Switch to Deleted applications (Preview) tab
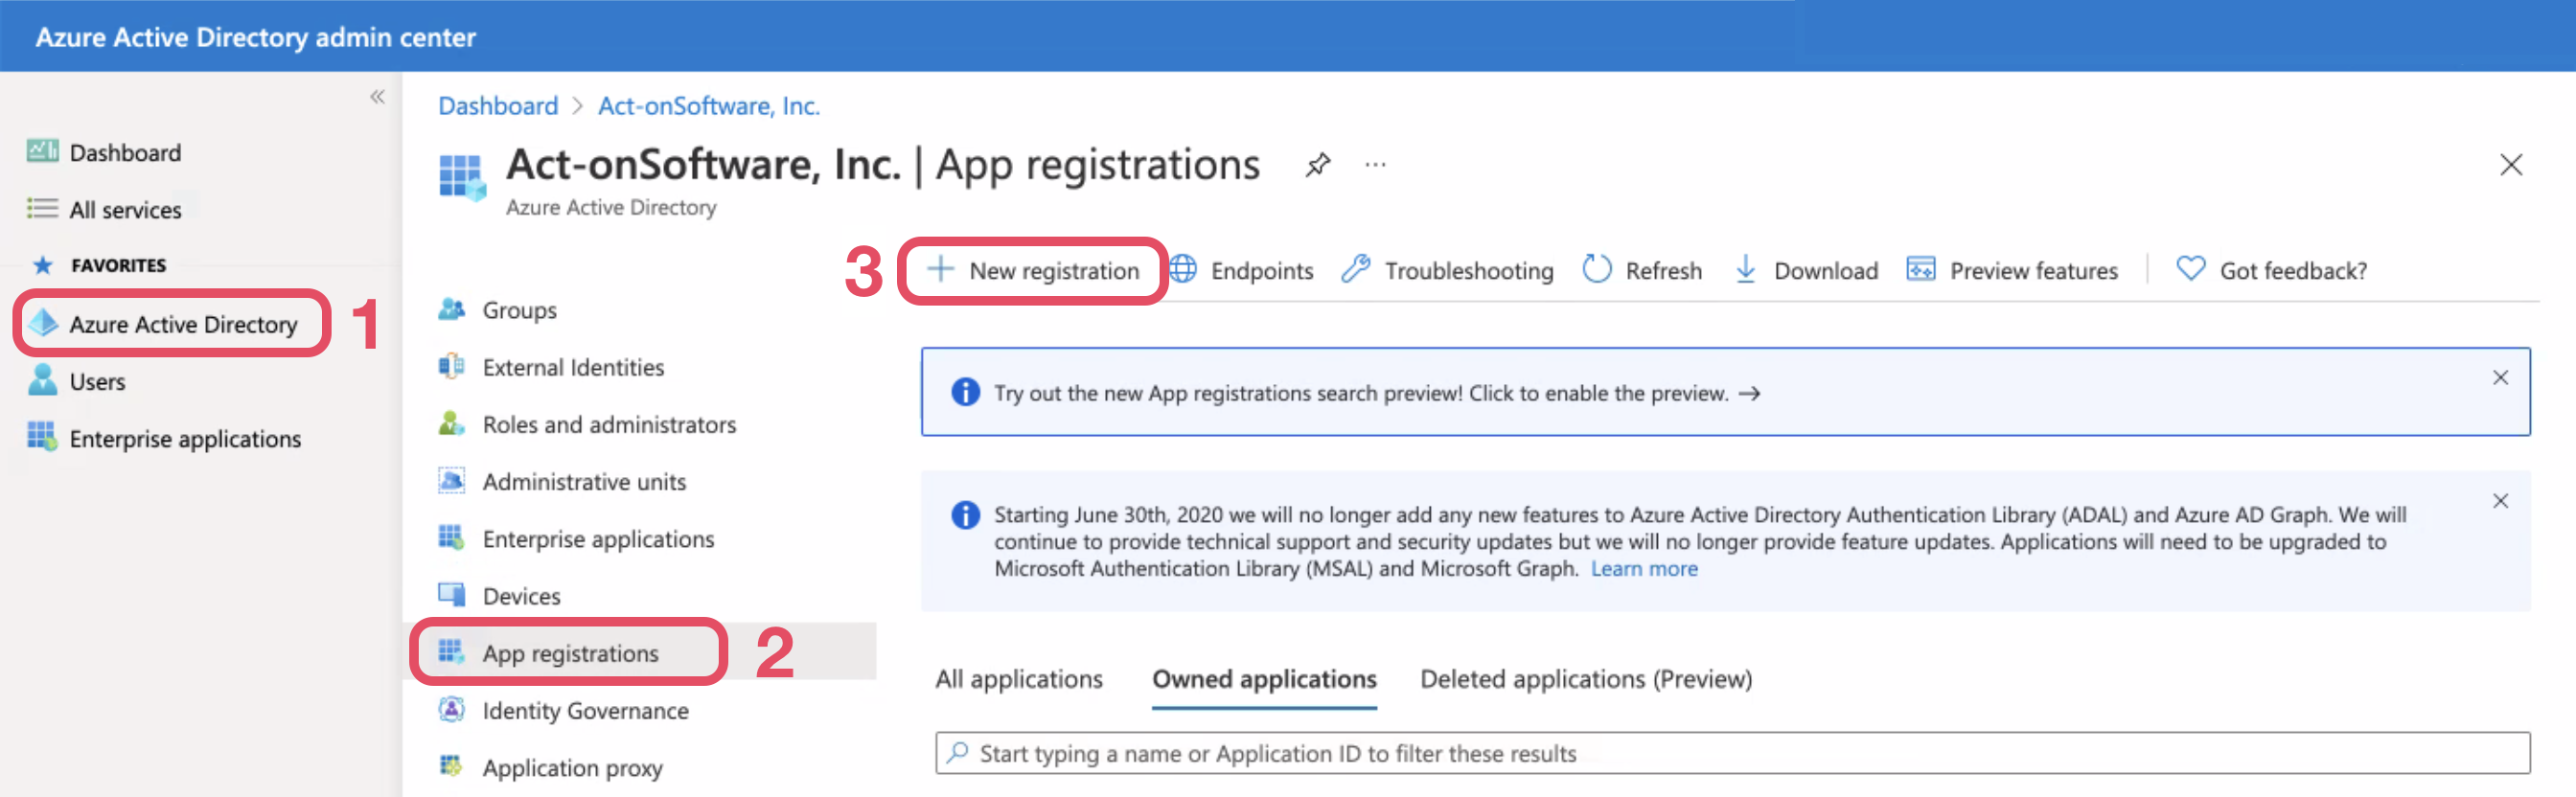The width and height of the screenshot is (2576, 797). pos(1586,679)
